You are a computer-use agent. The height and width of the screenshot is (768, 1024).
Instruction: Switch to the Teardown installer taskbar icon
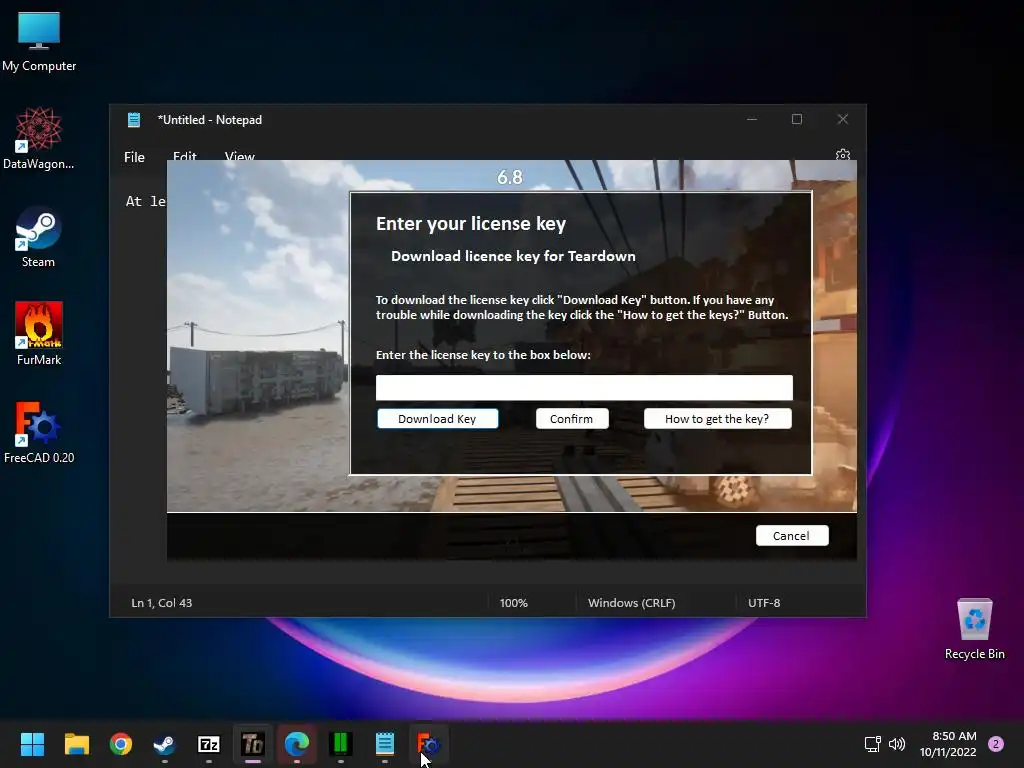coord(253,744)
